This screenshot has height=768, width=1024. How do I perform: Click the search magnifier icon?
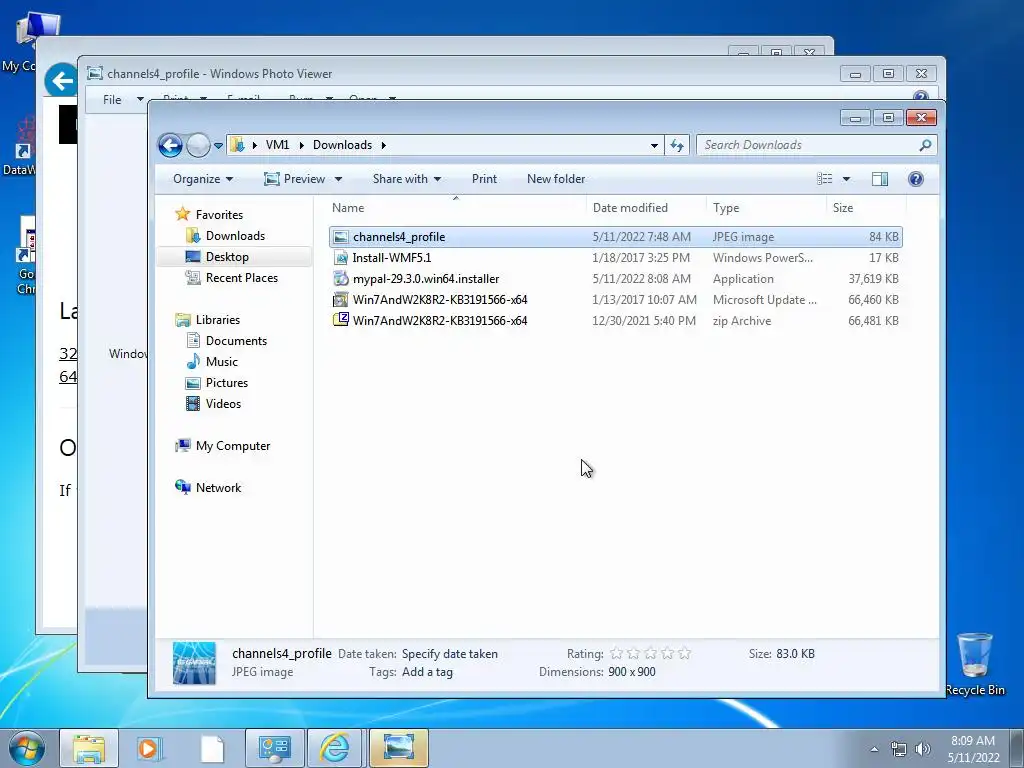click(x=925, y=145)
